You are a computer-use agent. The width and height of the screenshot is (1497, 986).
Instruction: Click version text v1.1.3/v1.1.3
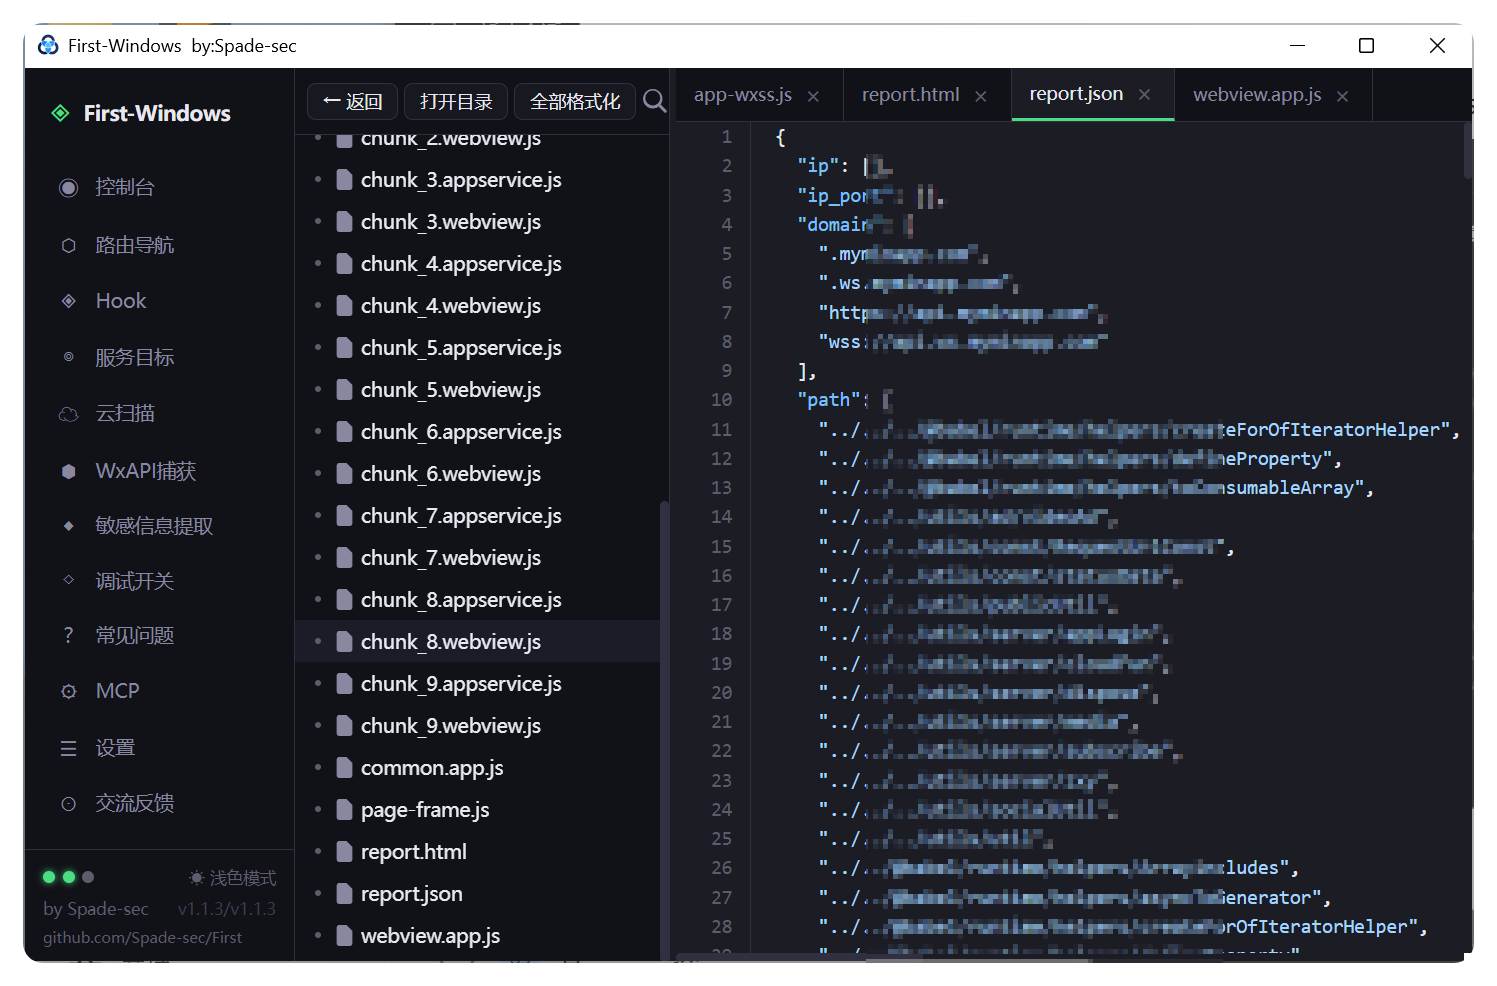[x=227, y=909]
